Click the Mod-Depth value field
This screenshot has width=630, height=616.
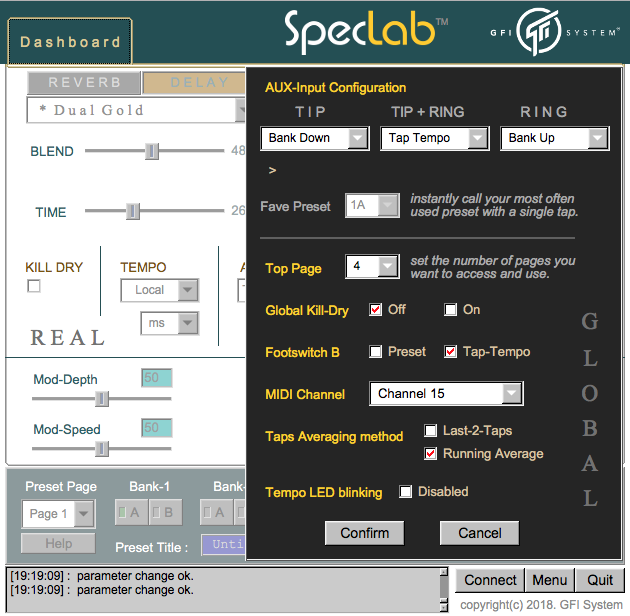click(157, 378)
